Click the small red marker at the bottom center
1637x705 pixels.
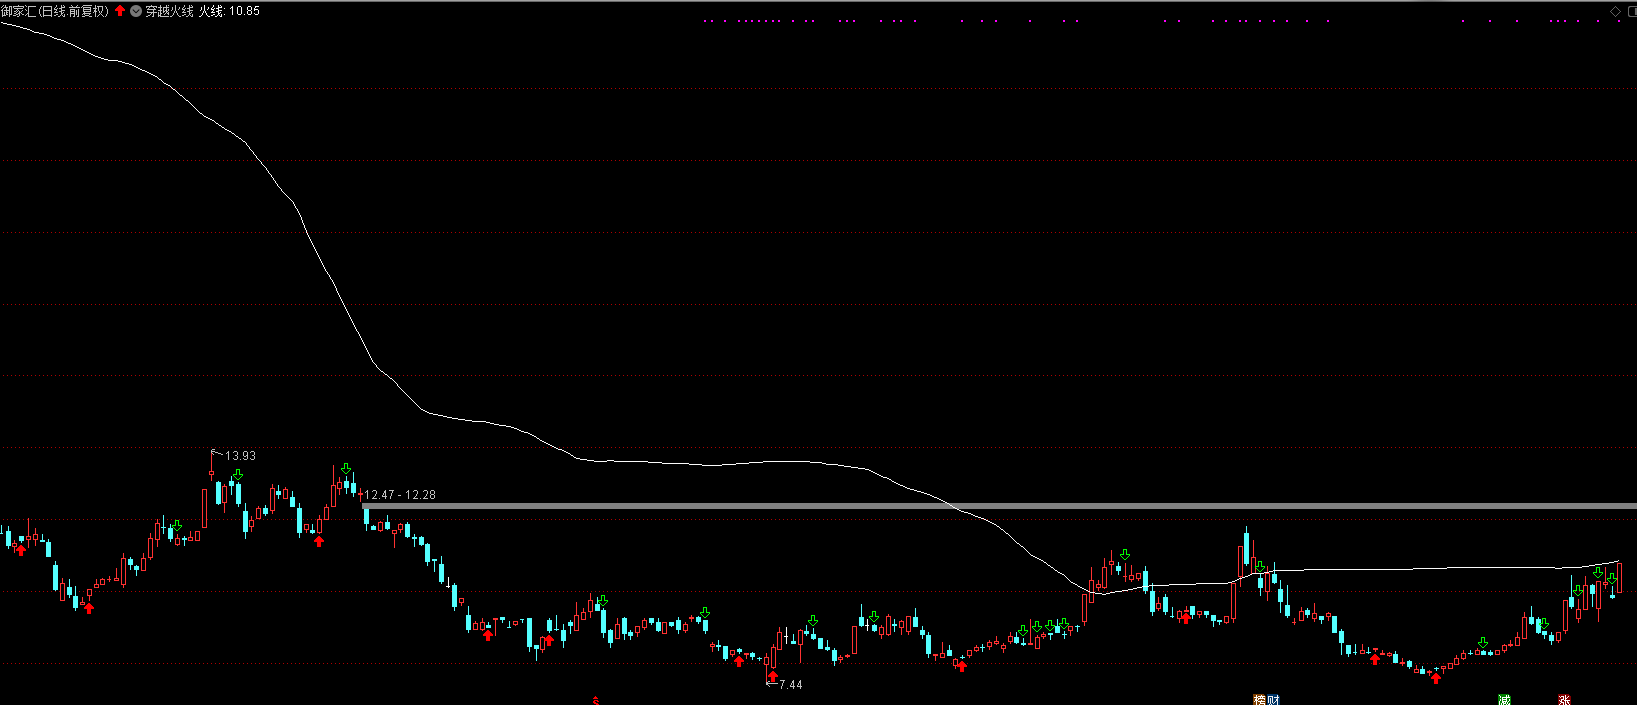pyautogui.click(x=596, y=700)
